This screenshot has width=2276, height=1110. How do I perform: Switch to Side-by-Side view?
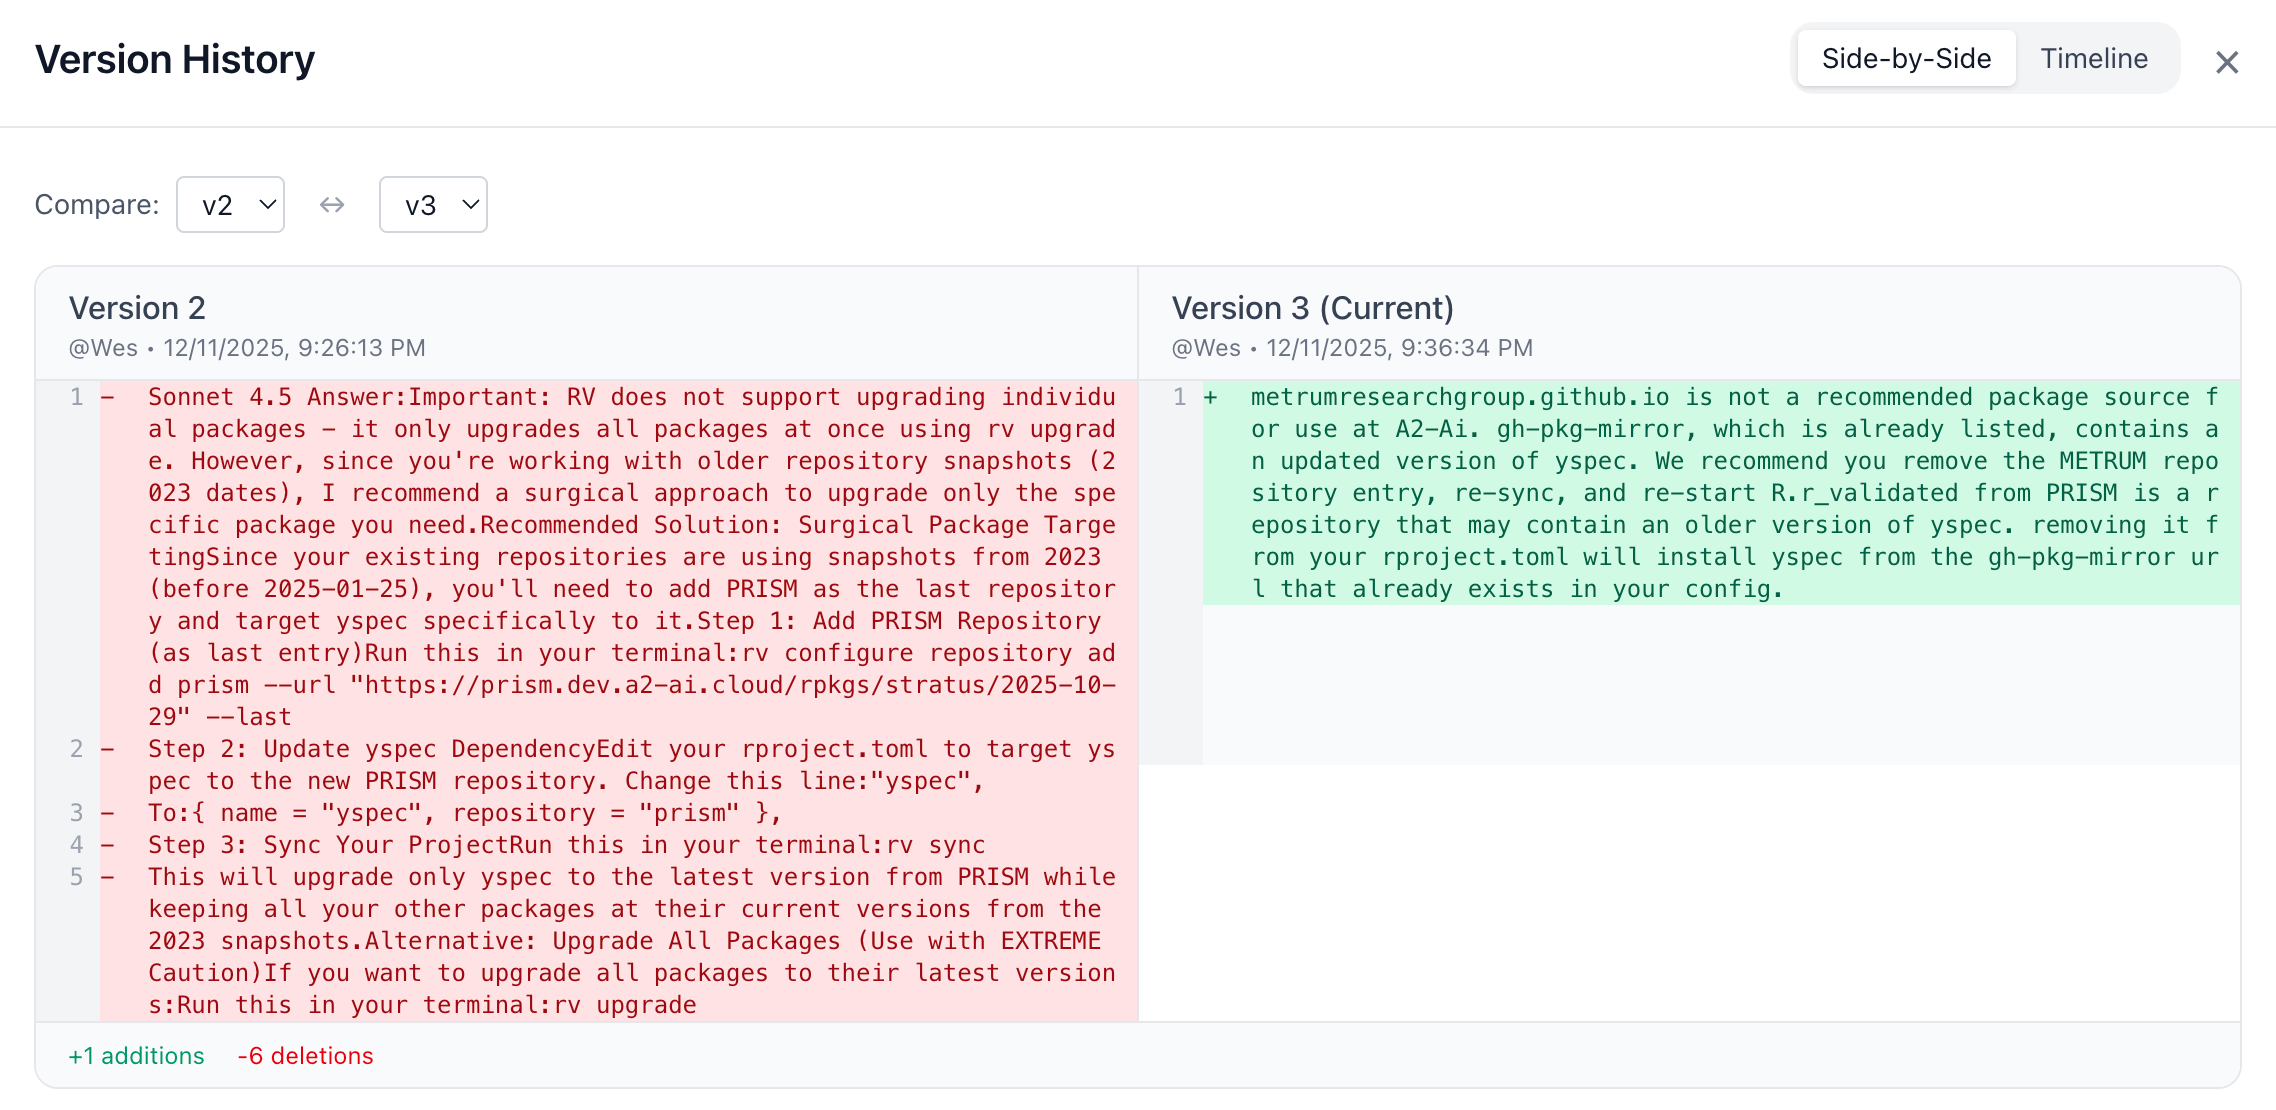[1906, 59]
